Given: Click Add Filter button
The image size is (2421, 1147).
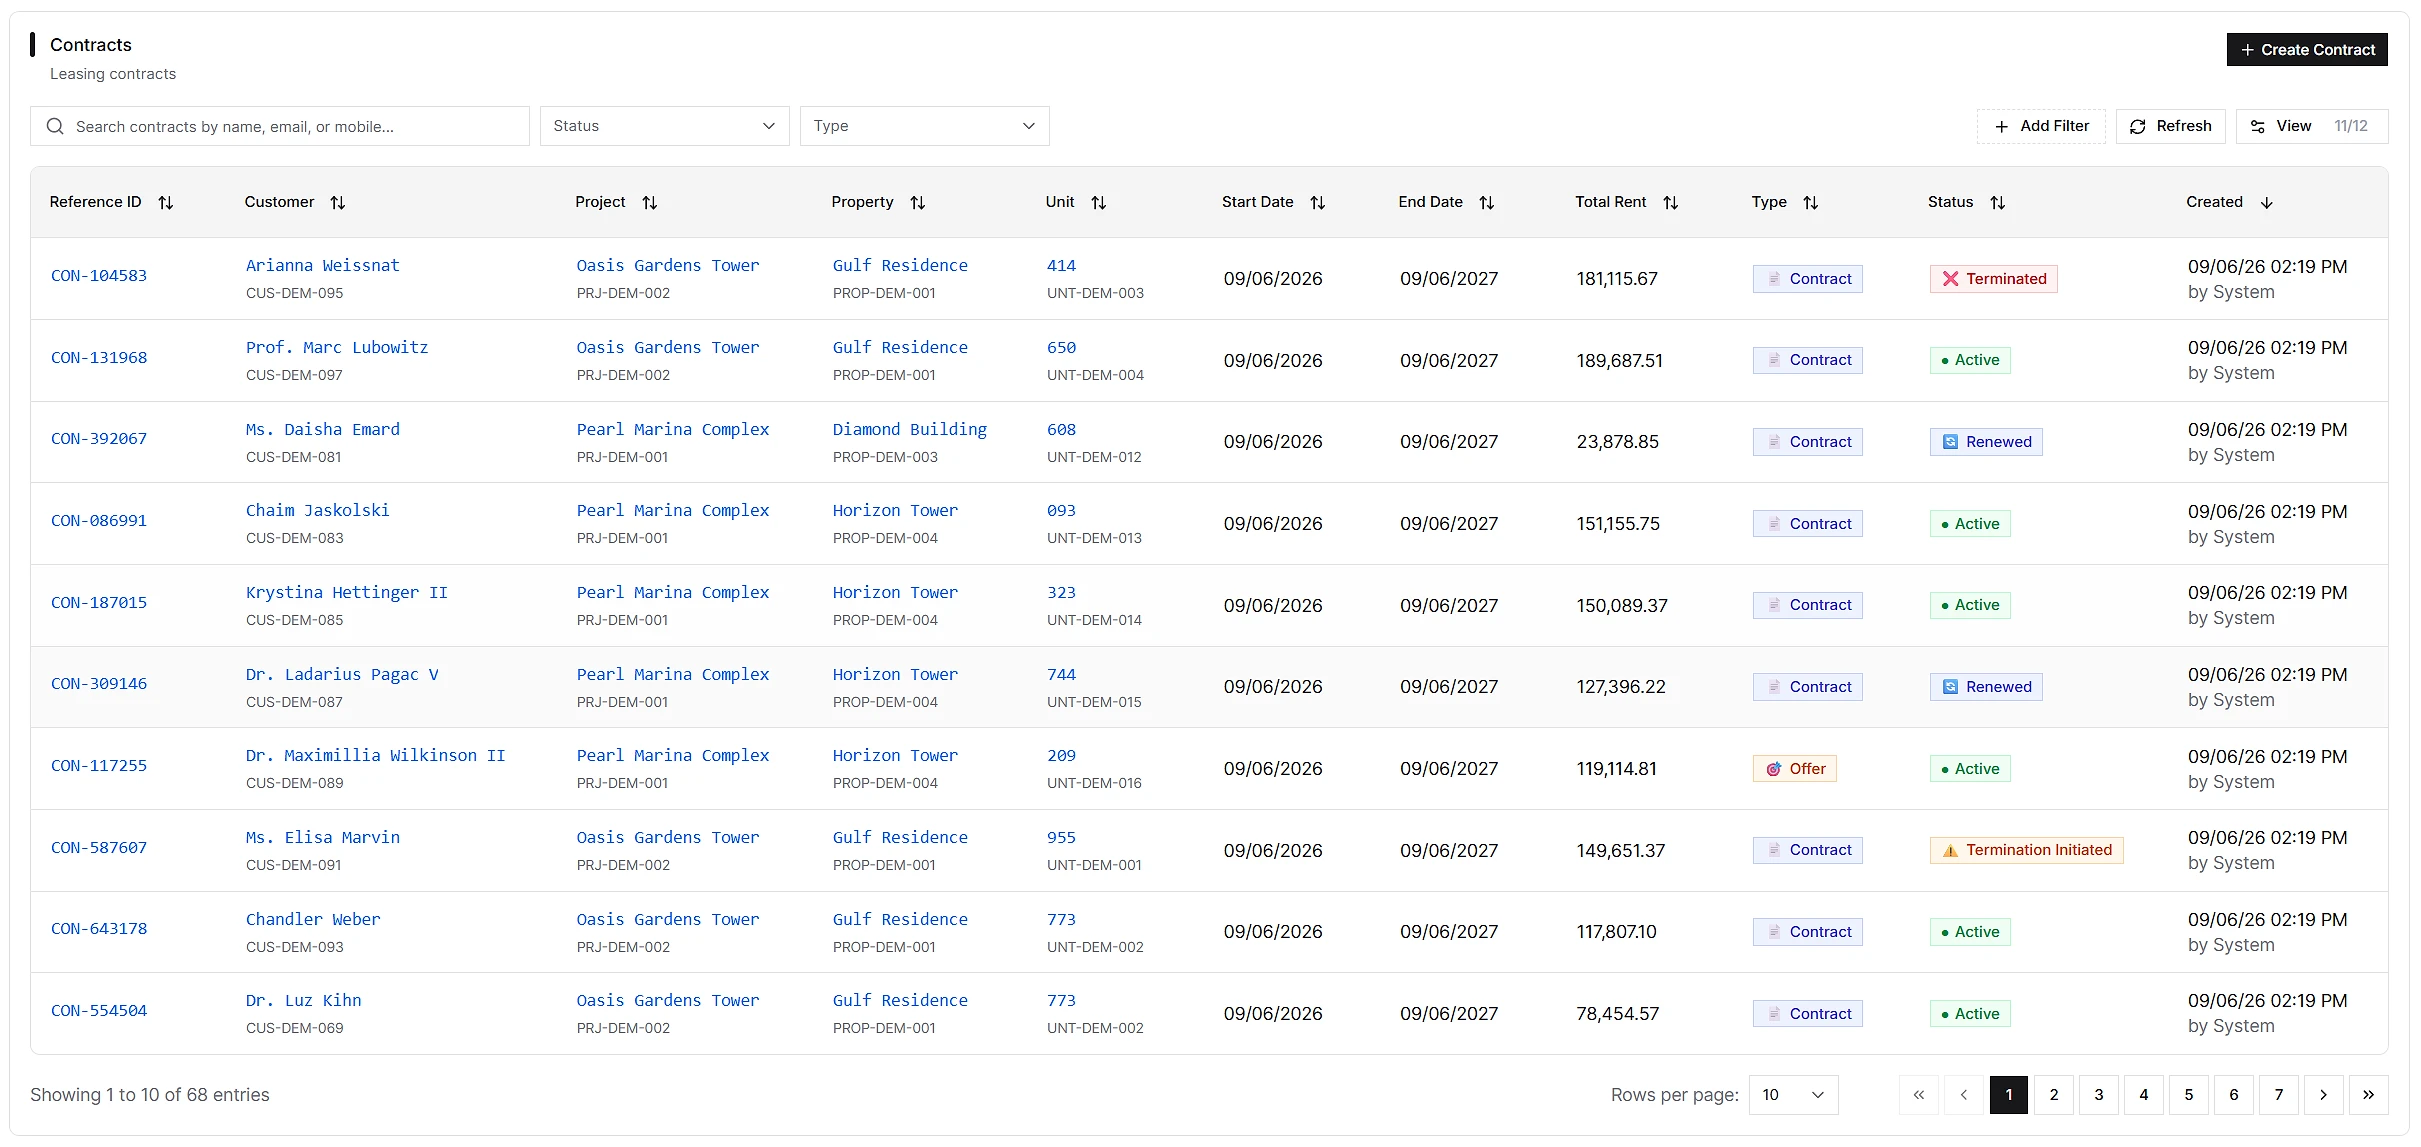Looking at the screenshot, I should click(2041, 126).
